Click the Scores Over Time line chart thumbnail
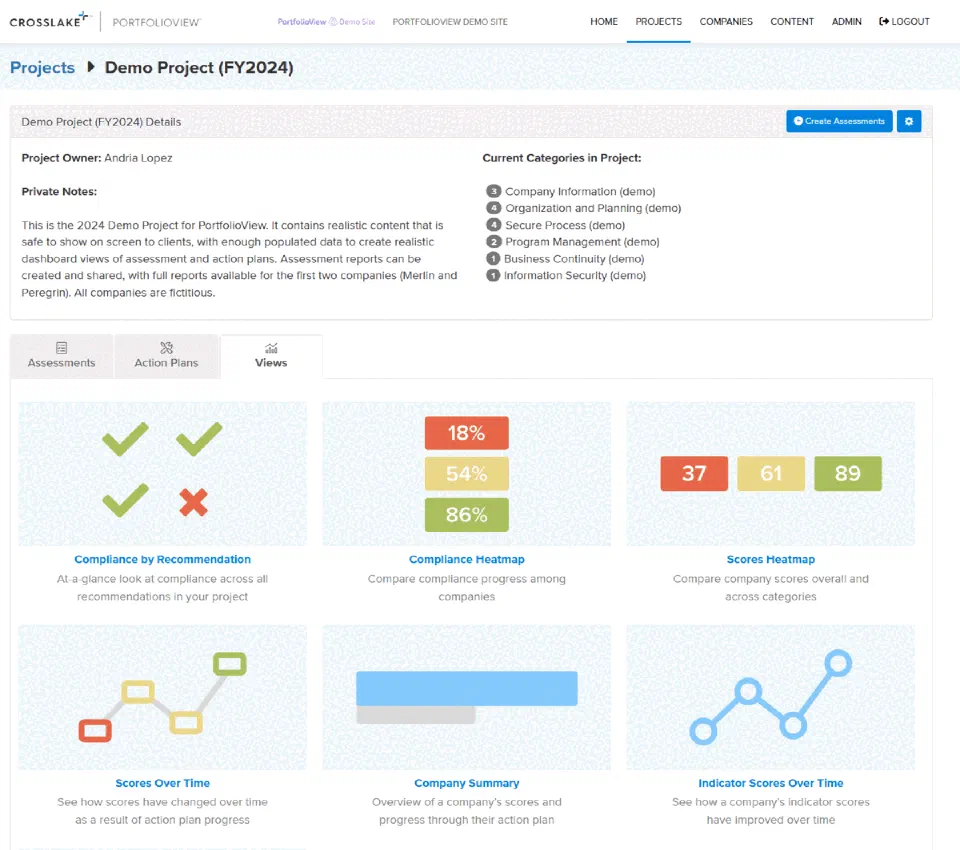 (162, 697)
